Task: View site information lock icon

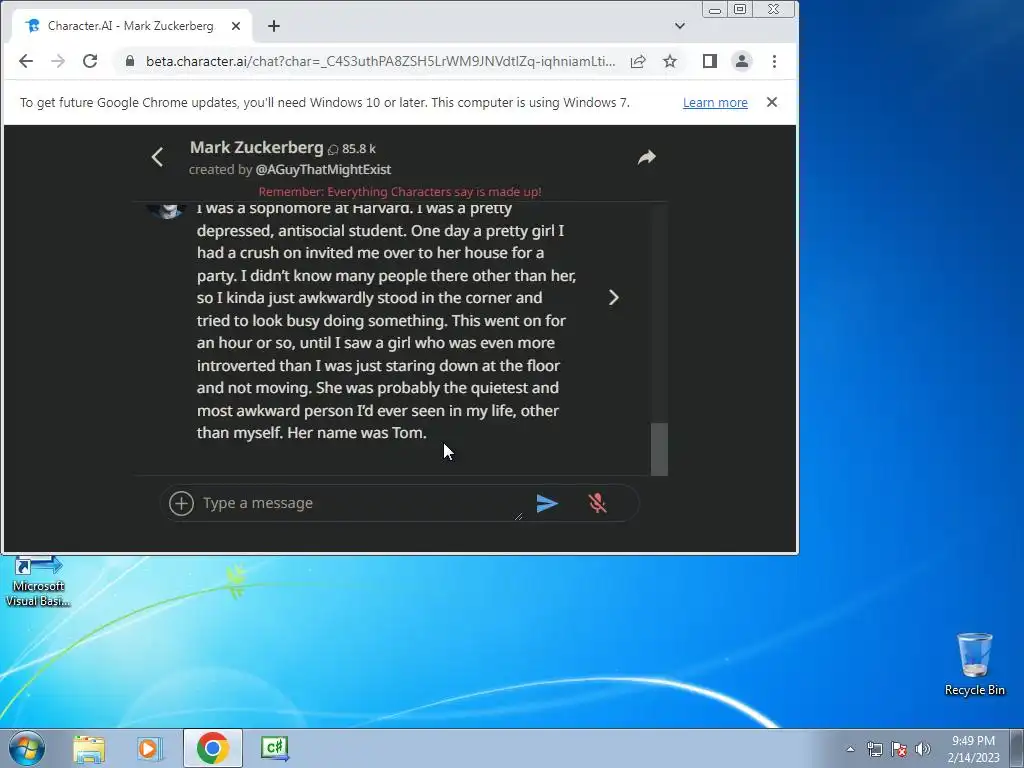Action: click(130, 61)
